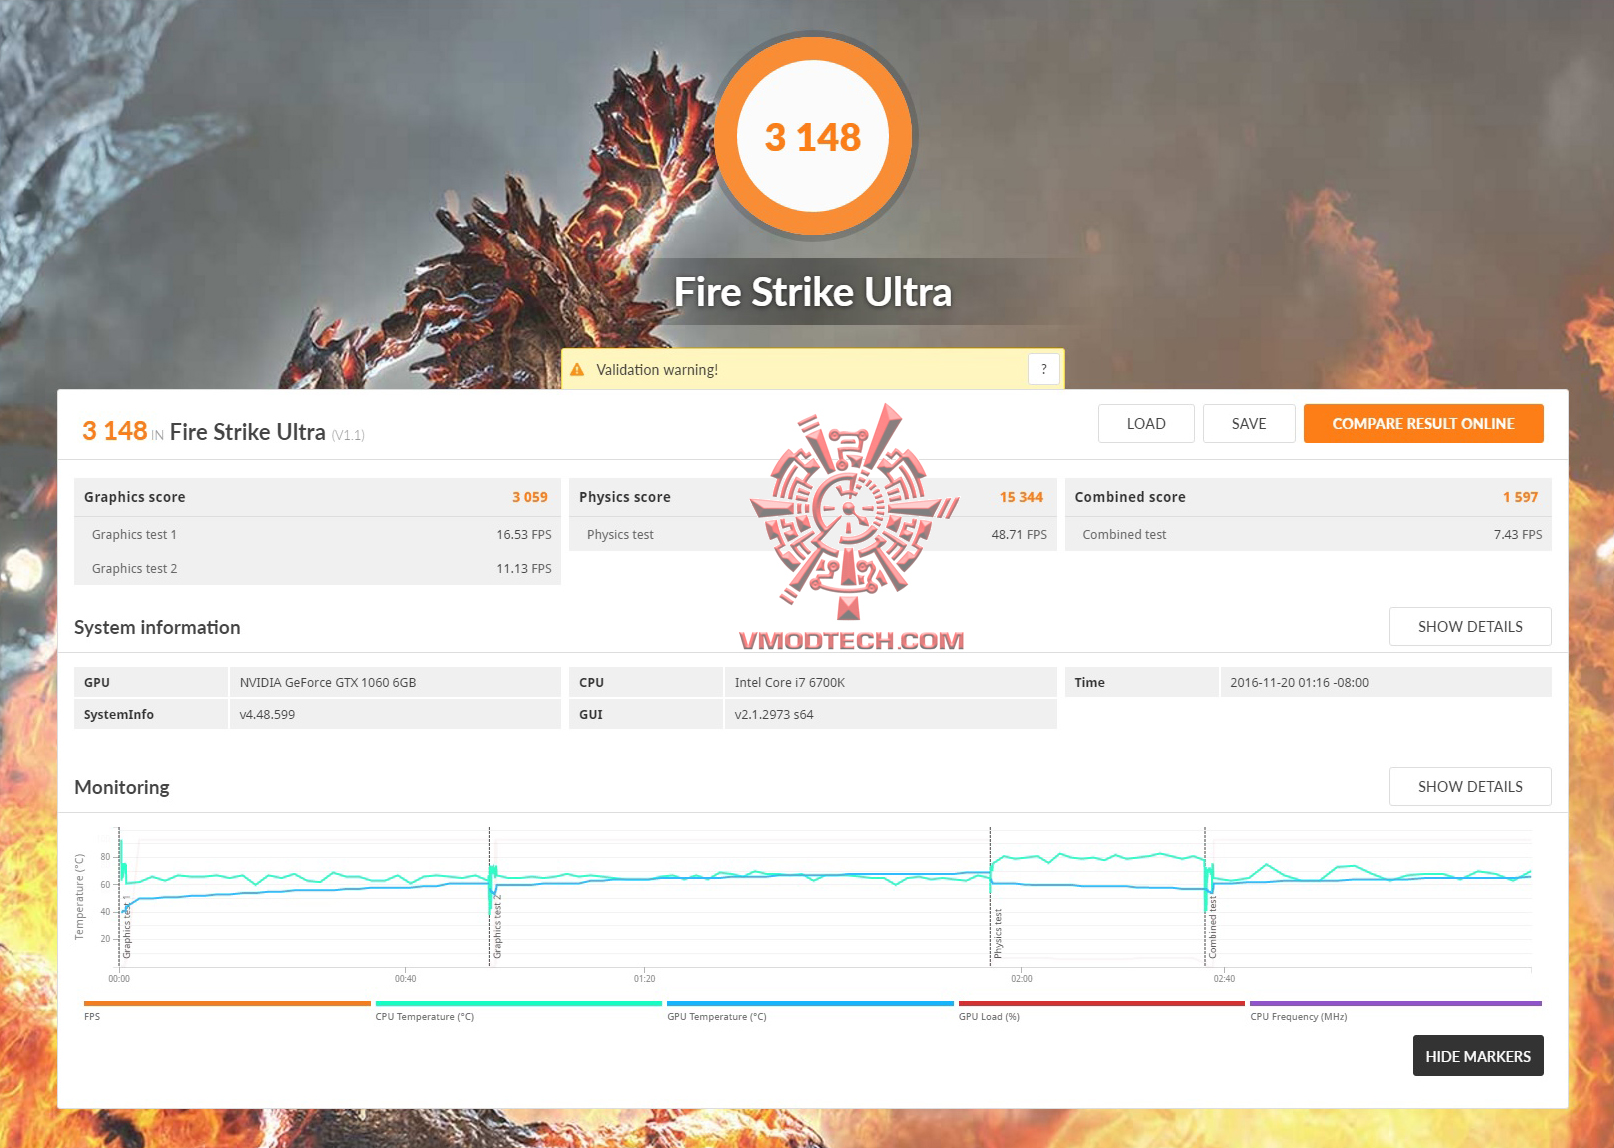The width and height of the screenshot is (1614, 1148).
Task: Click the validation warning triangle icon
Action: [x=577, y=369]
